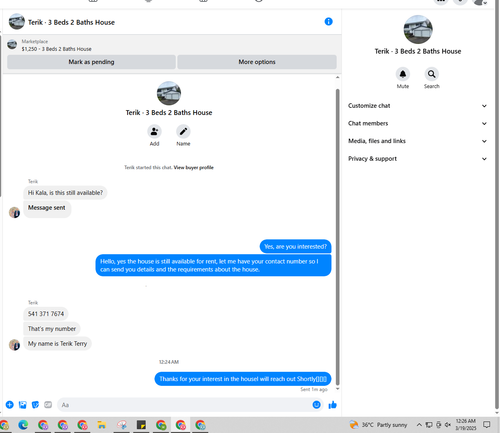This screenshot has height=433, width=500.
Task: Attach a photo using the image icon
Action: pyautogui.click(x=22, y=405)
